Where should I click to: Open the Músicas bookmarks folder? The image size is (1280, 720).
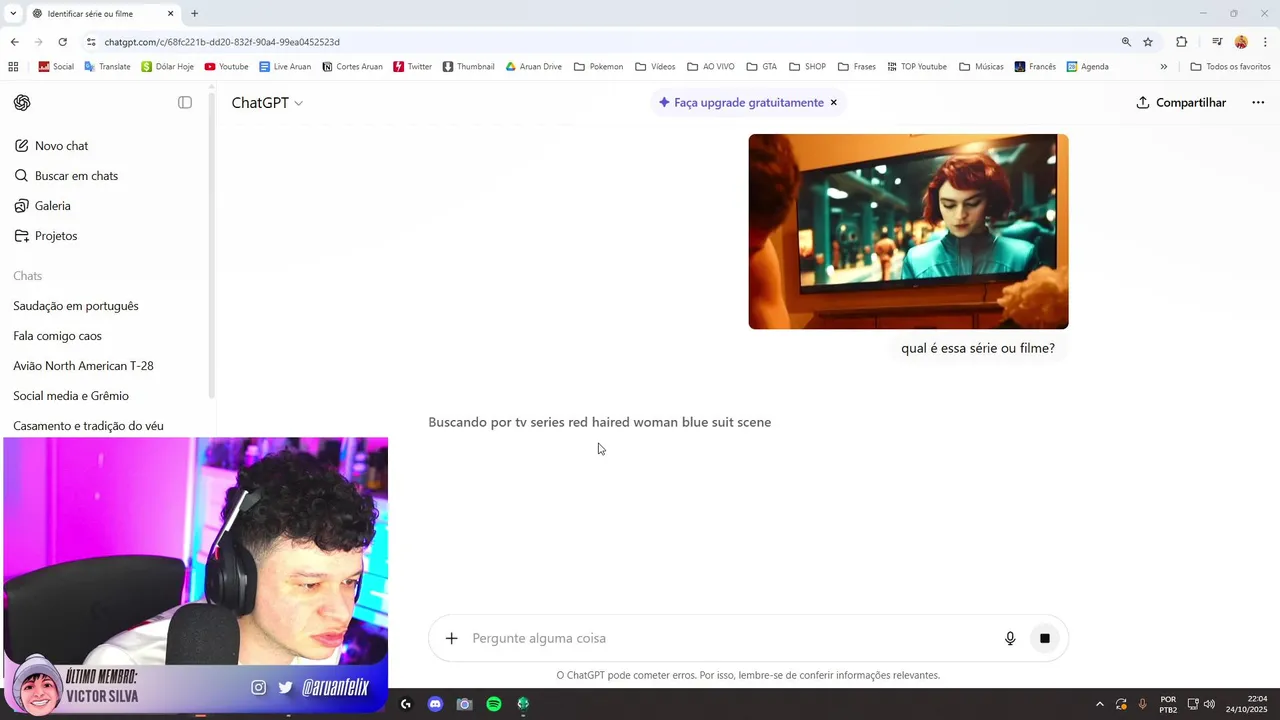981,67
